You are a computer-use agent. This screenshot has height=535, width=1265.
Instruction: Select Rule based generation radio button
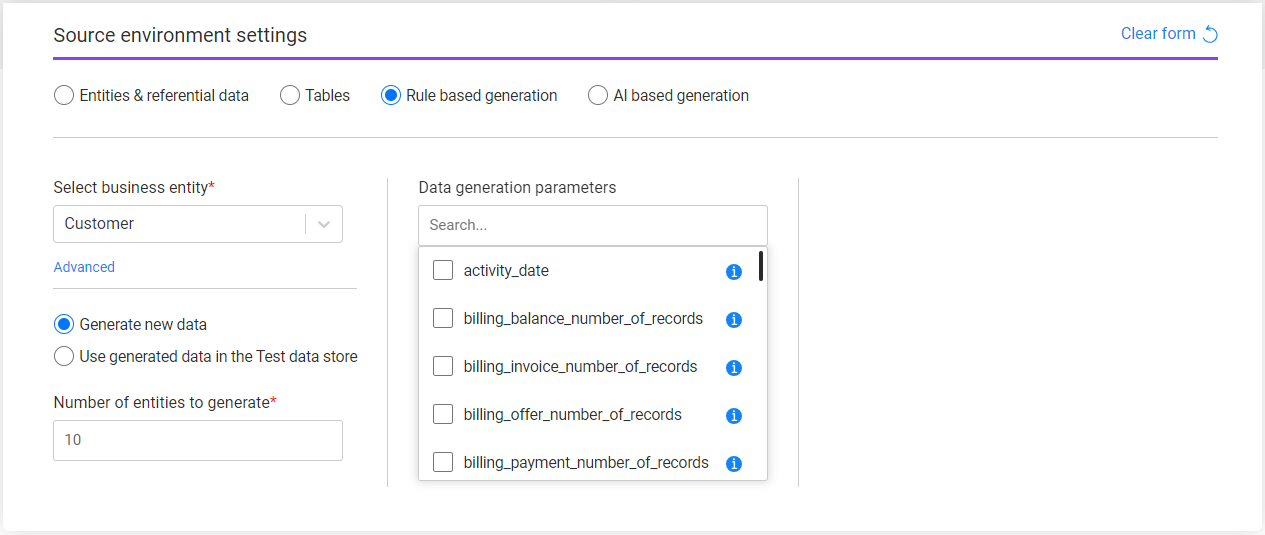tap(391, 96)
